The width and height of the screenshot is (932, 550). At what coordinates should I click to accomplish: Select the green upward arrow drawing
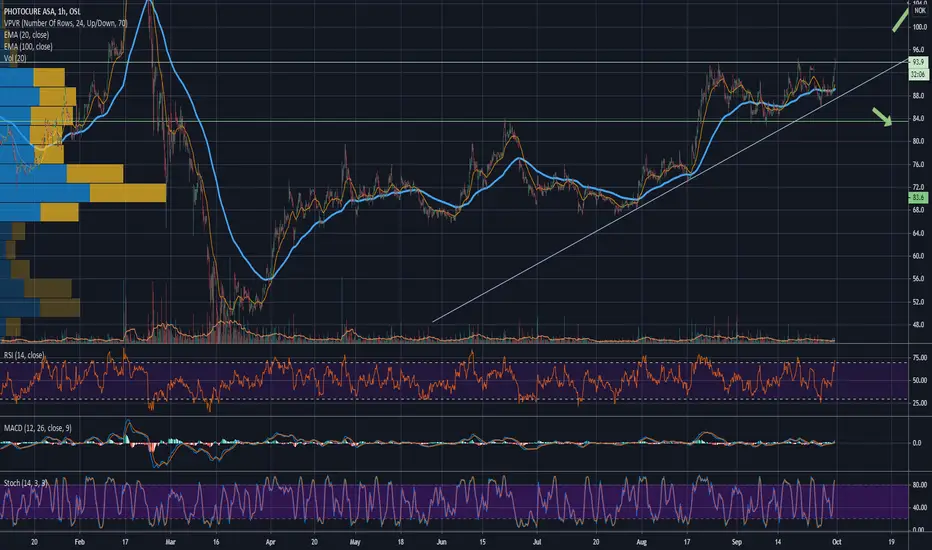tap(900, 20)
